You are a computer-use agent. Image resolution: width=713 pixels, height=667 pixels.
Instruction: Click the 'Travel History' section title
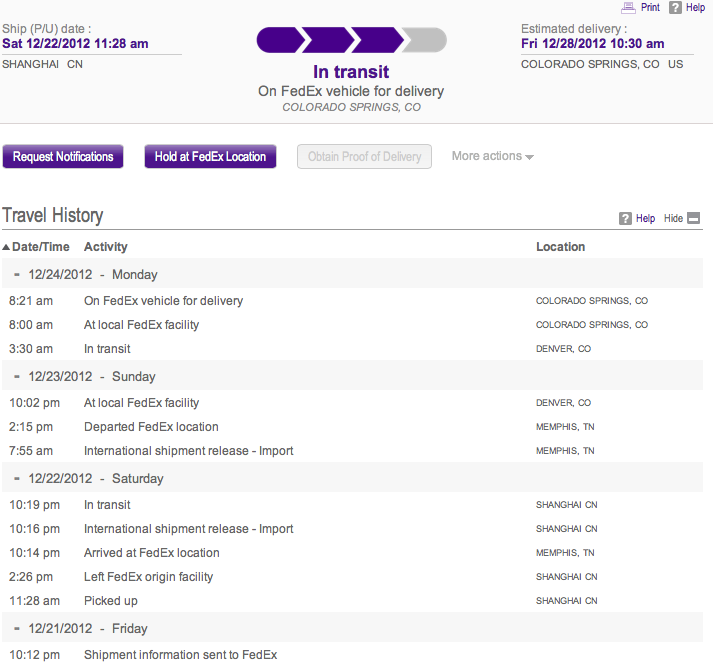(53, 216)
